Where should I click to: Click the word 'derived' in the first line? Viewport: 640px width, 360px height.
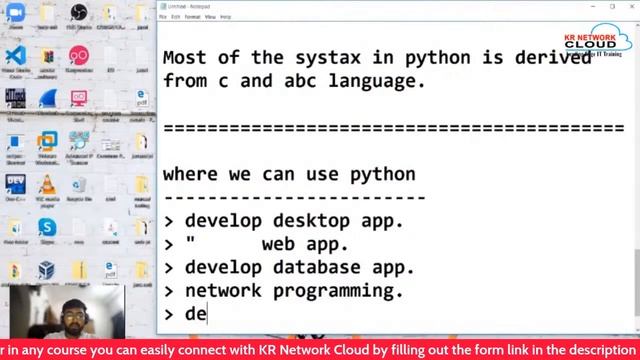pos(553,57)
